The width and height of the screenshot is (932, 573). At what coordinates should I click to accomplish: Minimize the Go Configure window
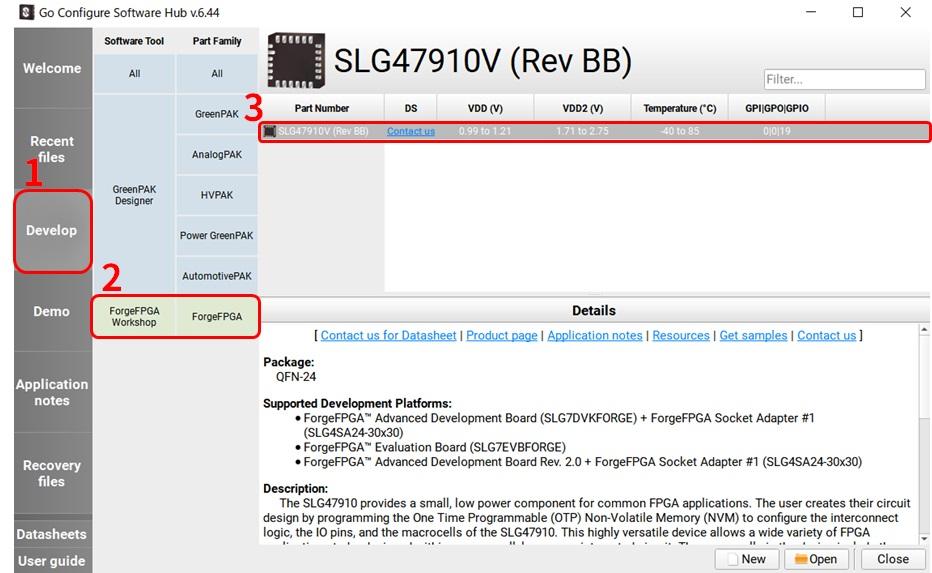click(811, 12)
